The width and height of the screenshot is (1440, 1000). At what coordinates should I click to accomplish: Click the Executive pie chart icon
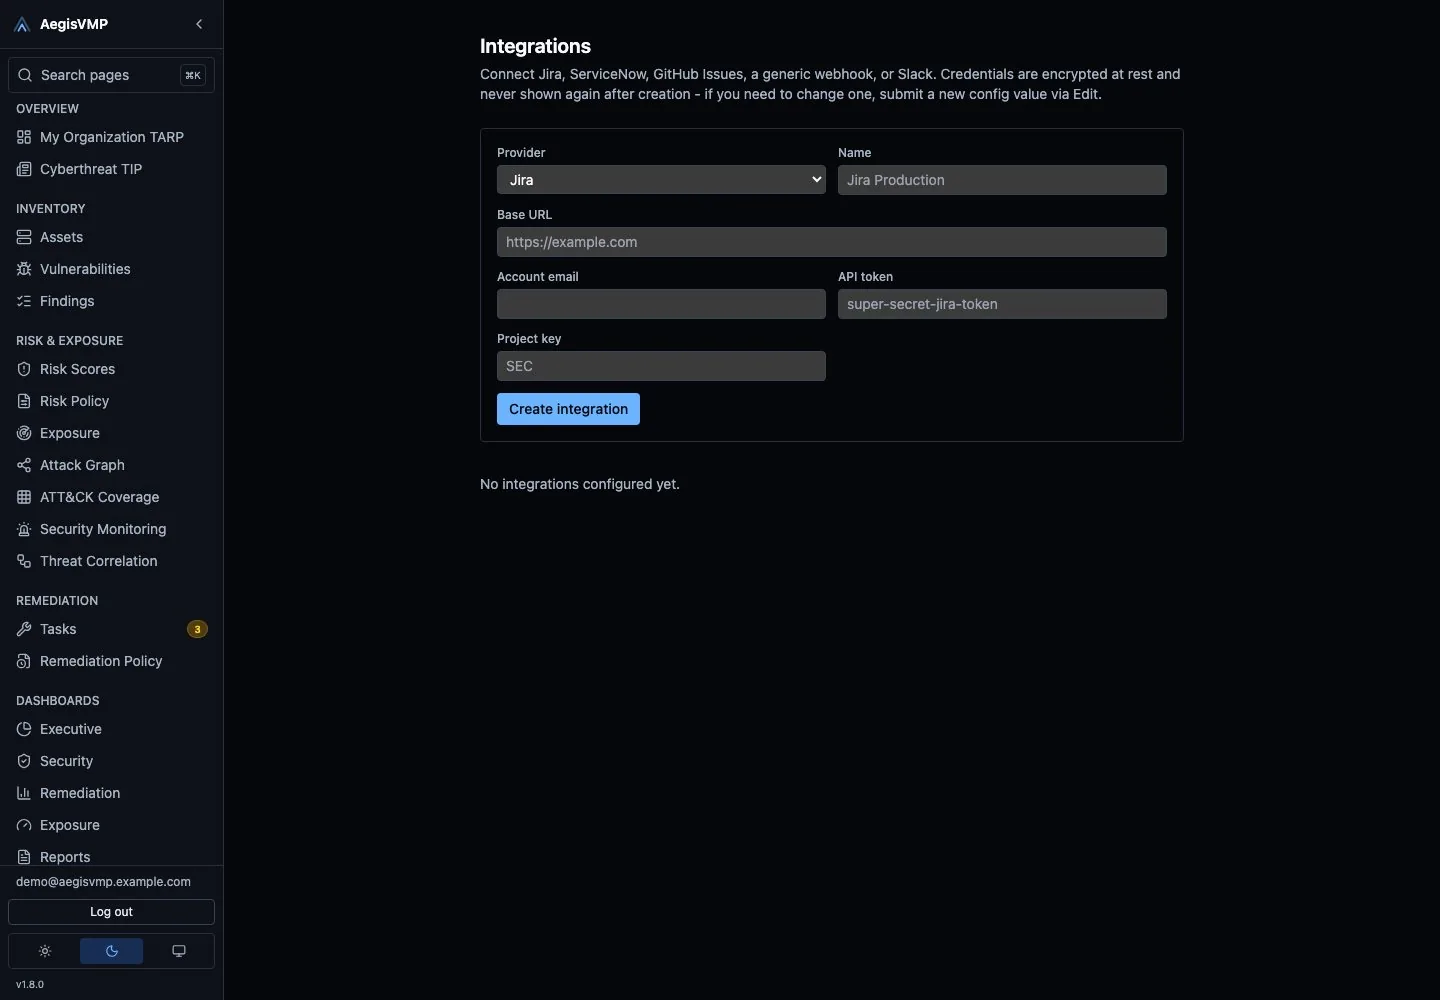click(x=24, y=729)
